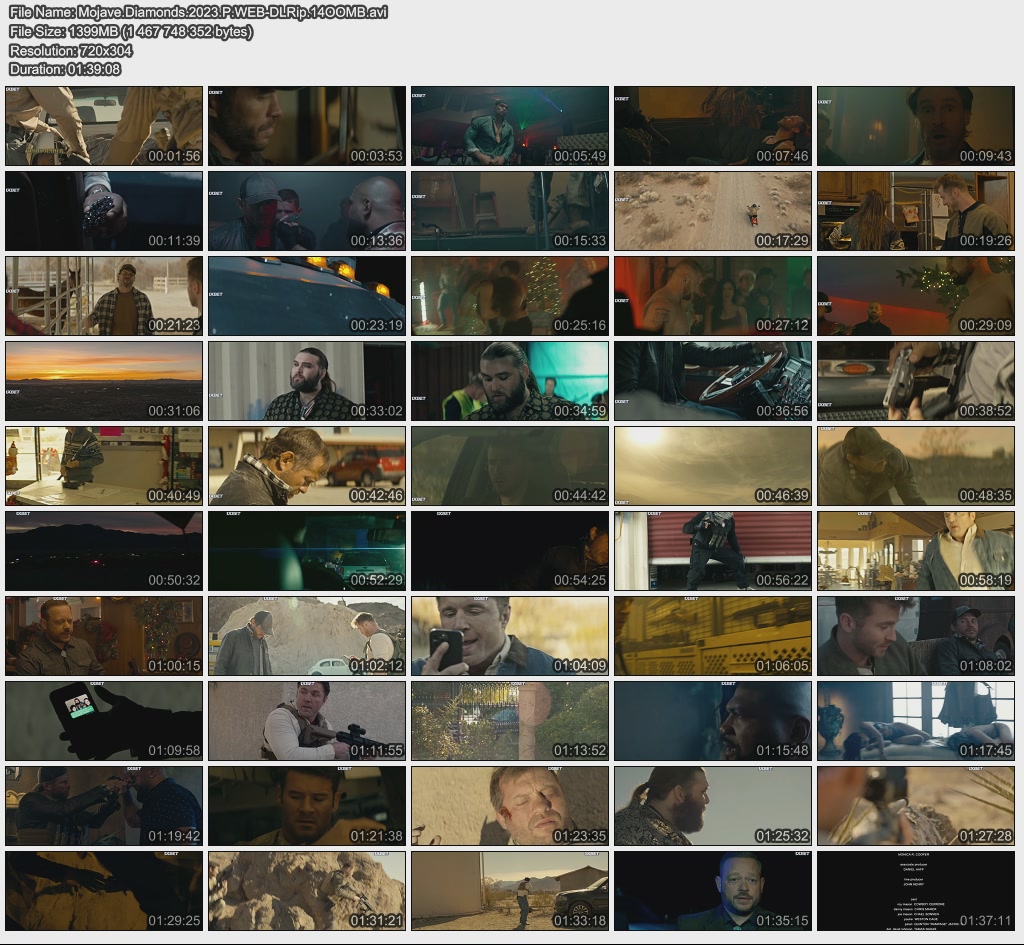Select the thumbnail timestamped 01:11:55
This screenshot has width=1024, height=945.
tap(307, 721)
